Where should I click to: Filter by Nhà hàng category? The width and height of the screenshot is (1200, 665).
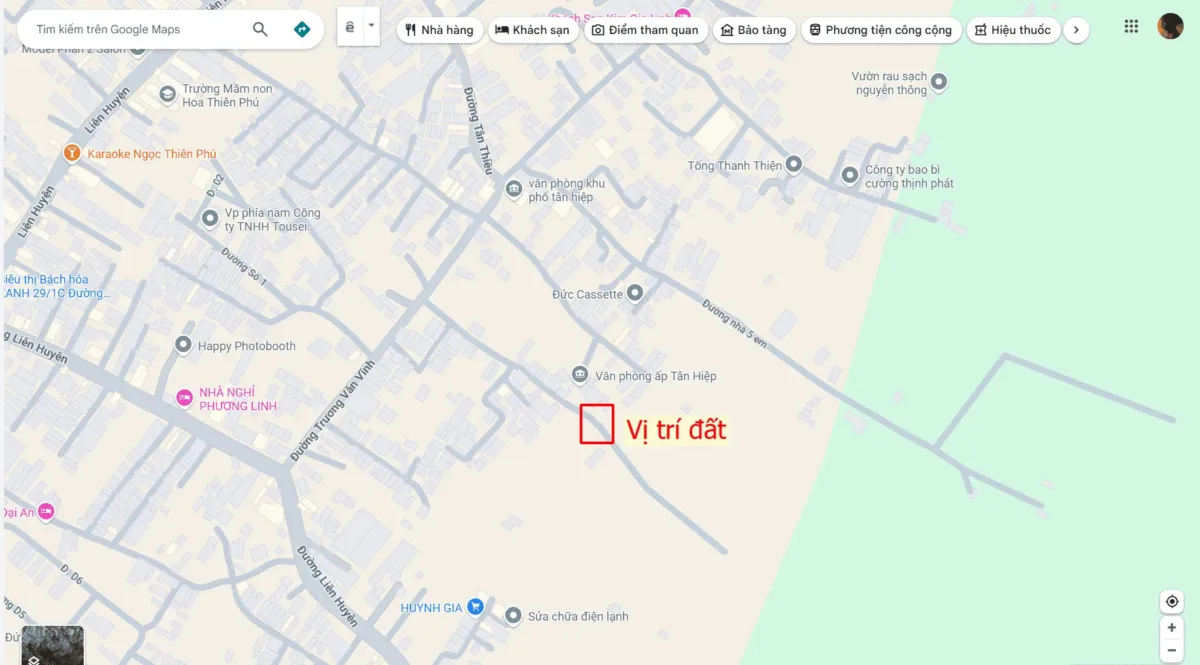tap(441, 30)
